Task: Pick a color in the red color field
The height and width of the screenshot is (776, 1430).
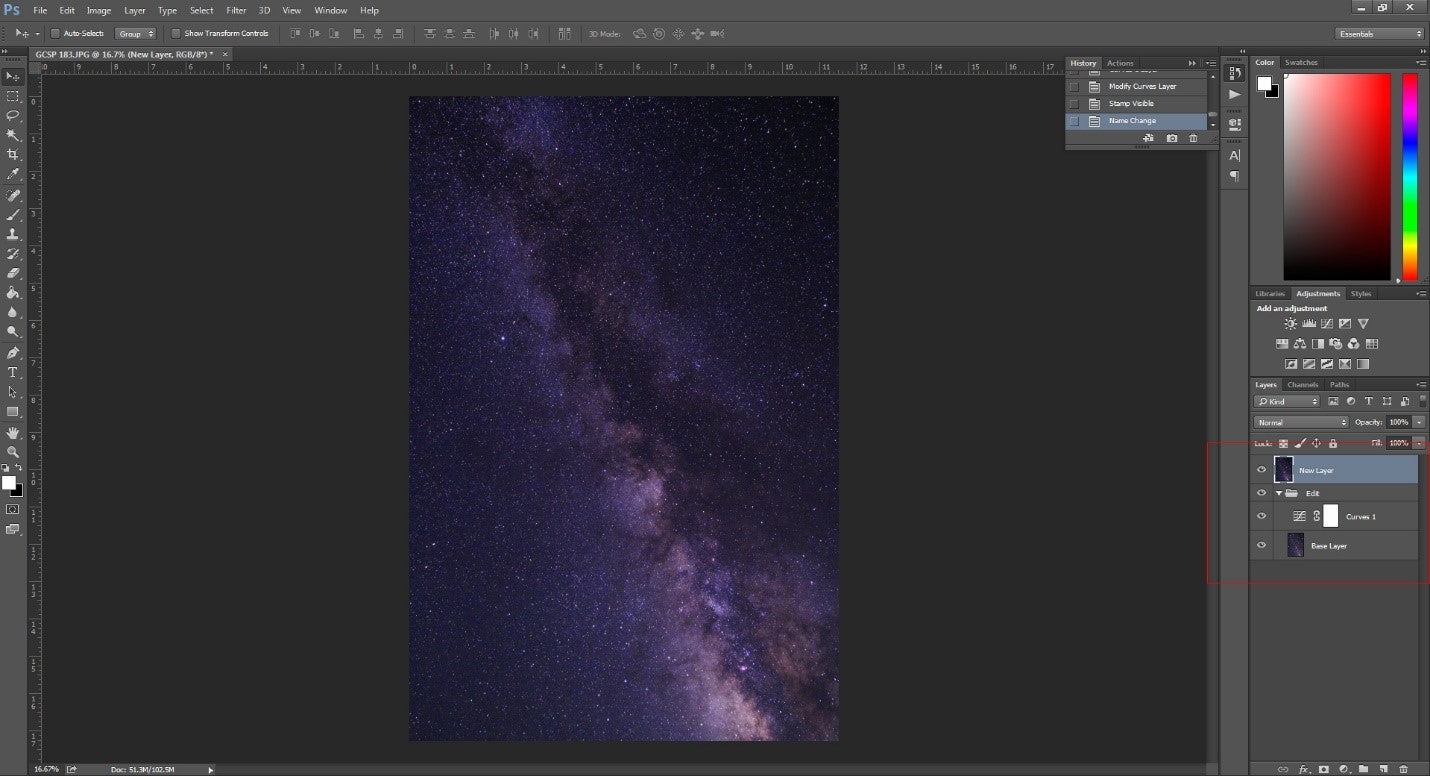Action: point(1337,176)
